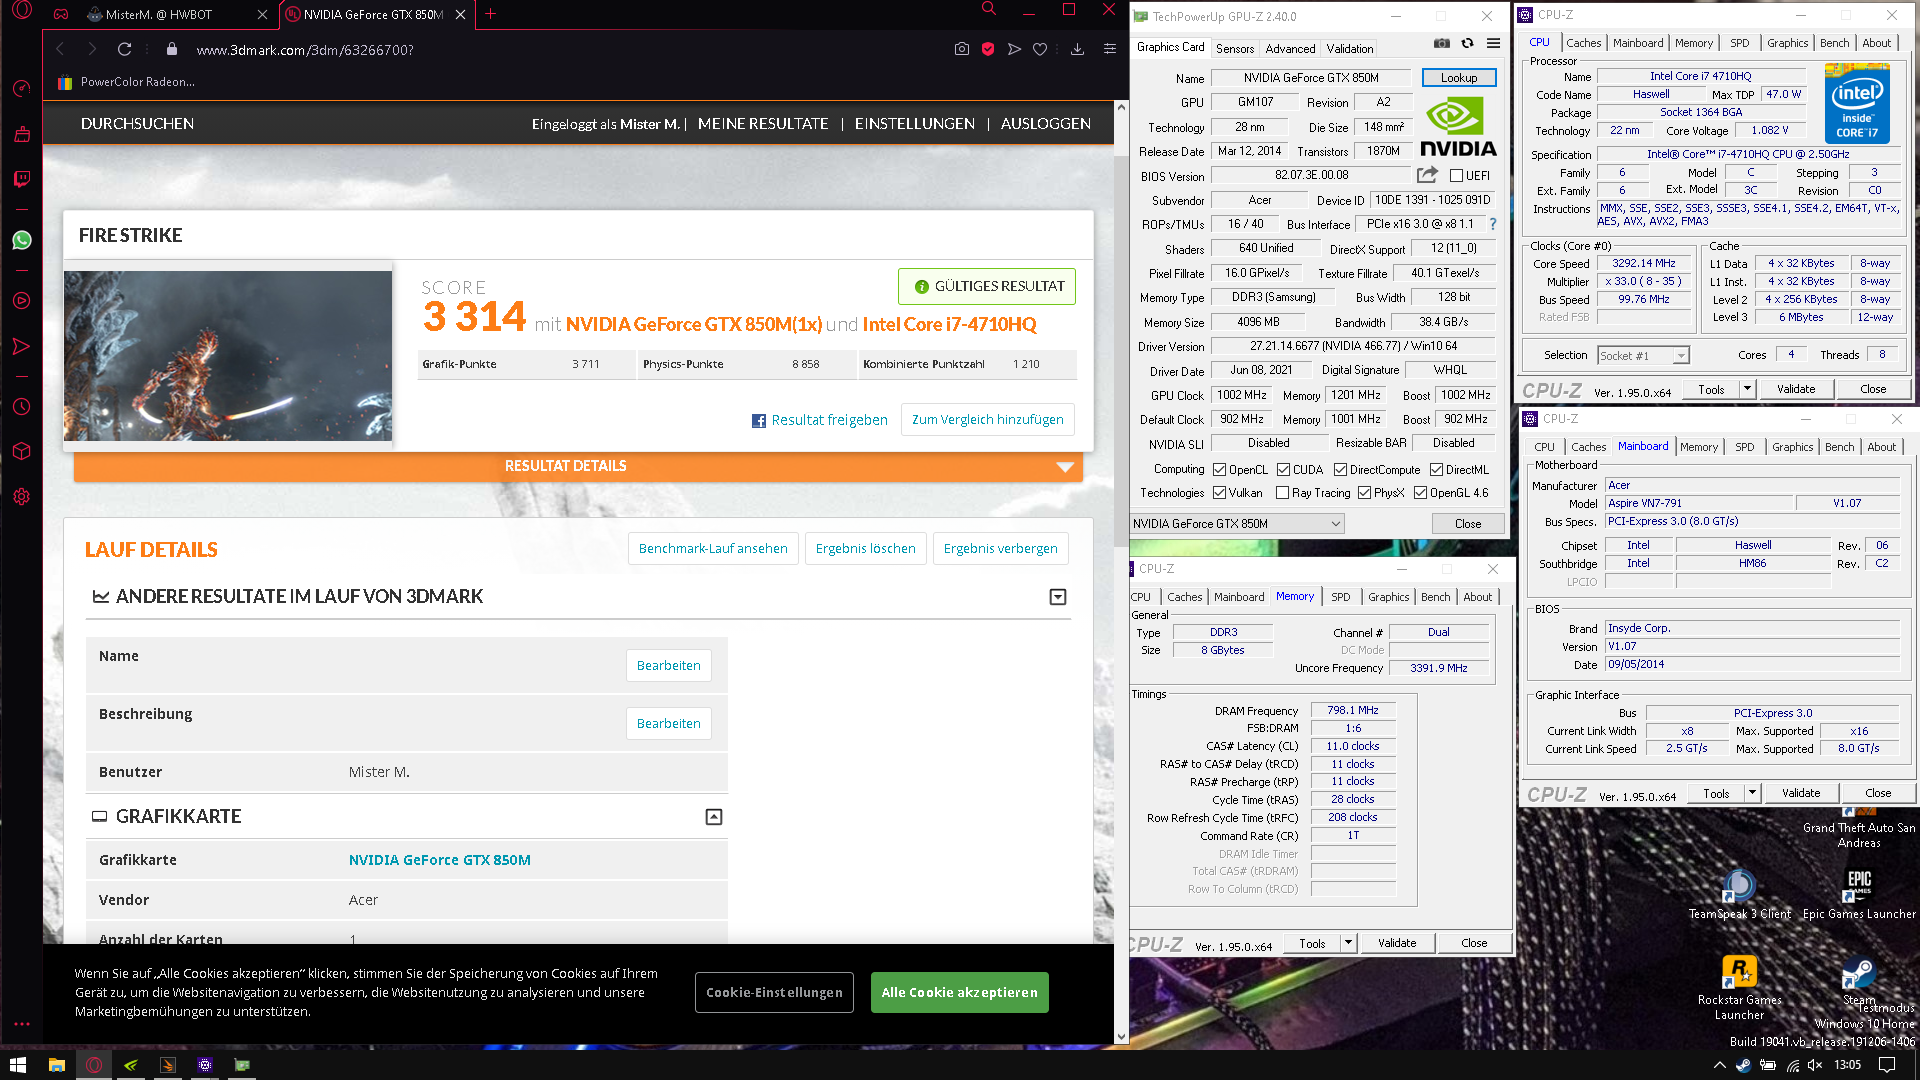Click browser tab search magnifier icon

click(x=988, y=9)
